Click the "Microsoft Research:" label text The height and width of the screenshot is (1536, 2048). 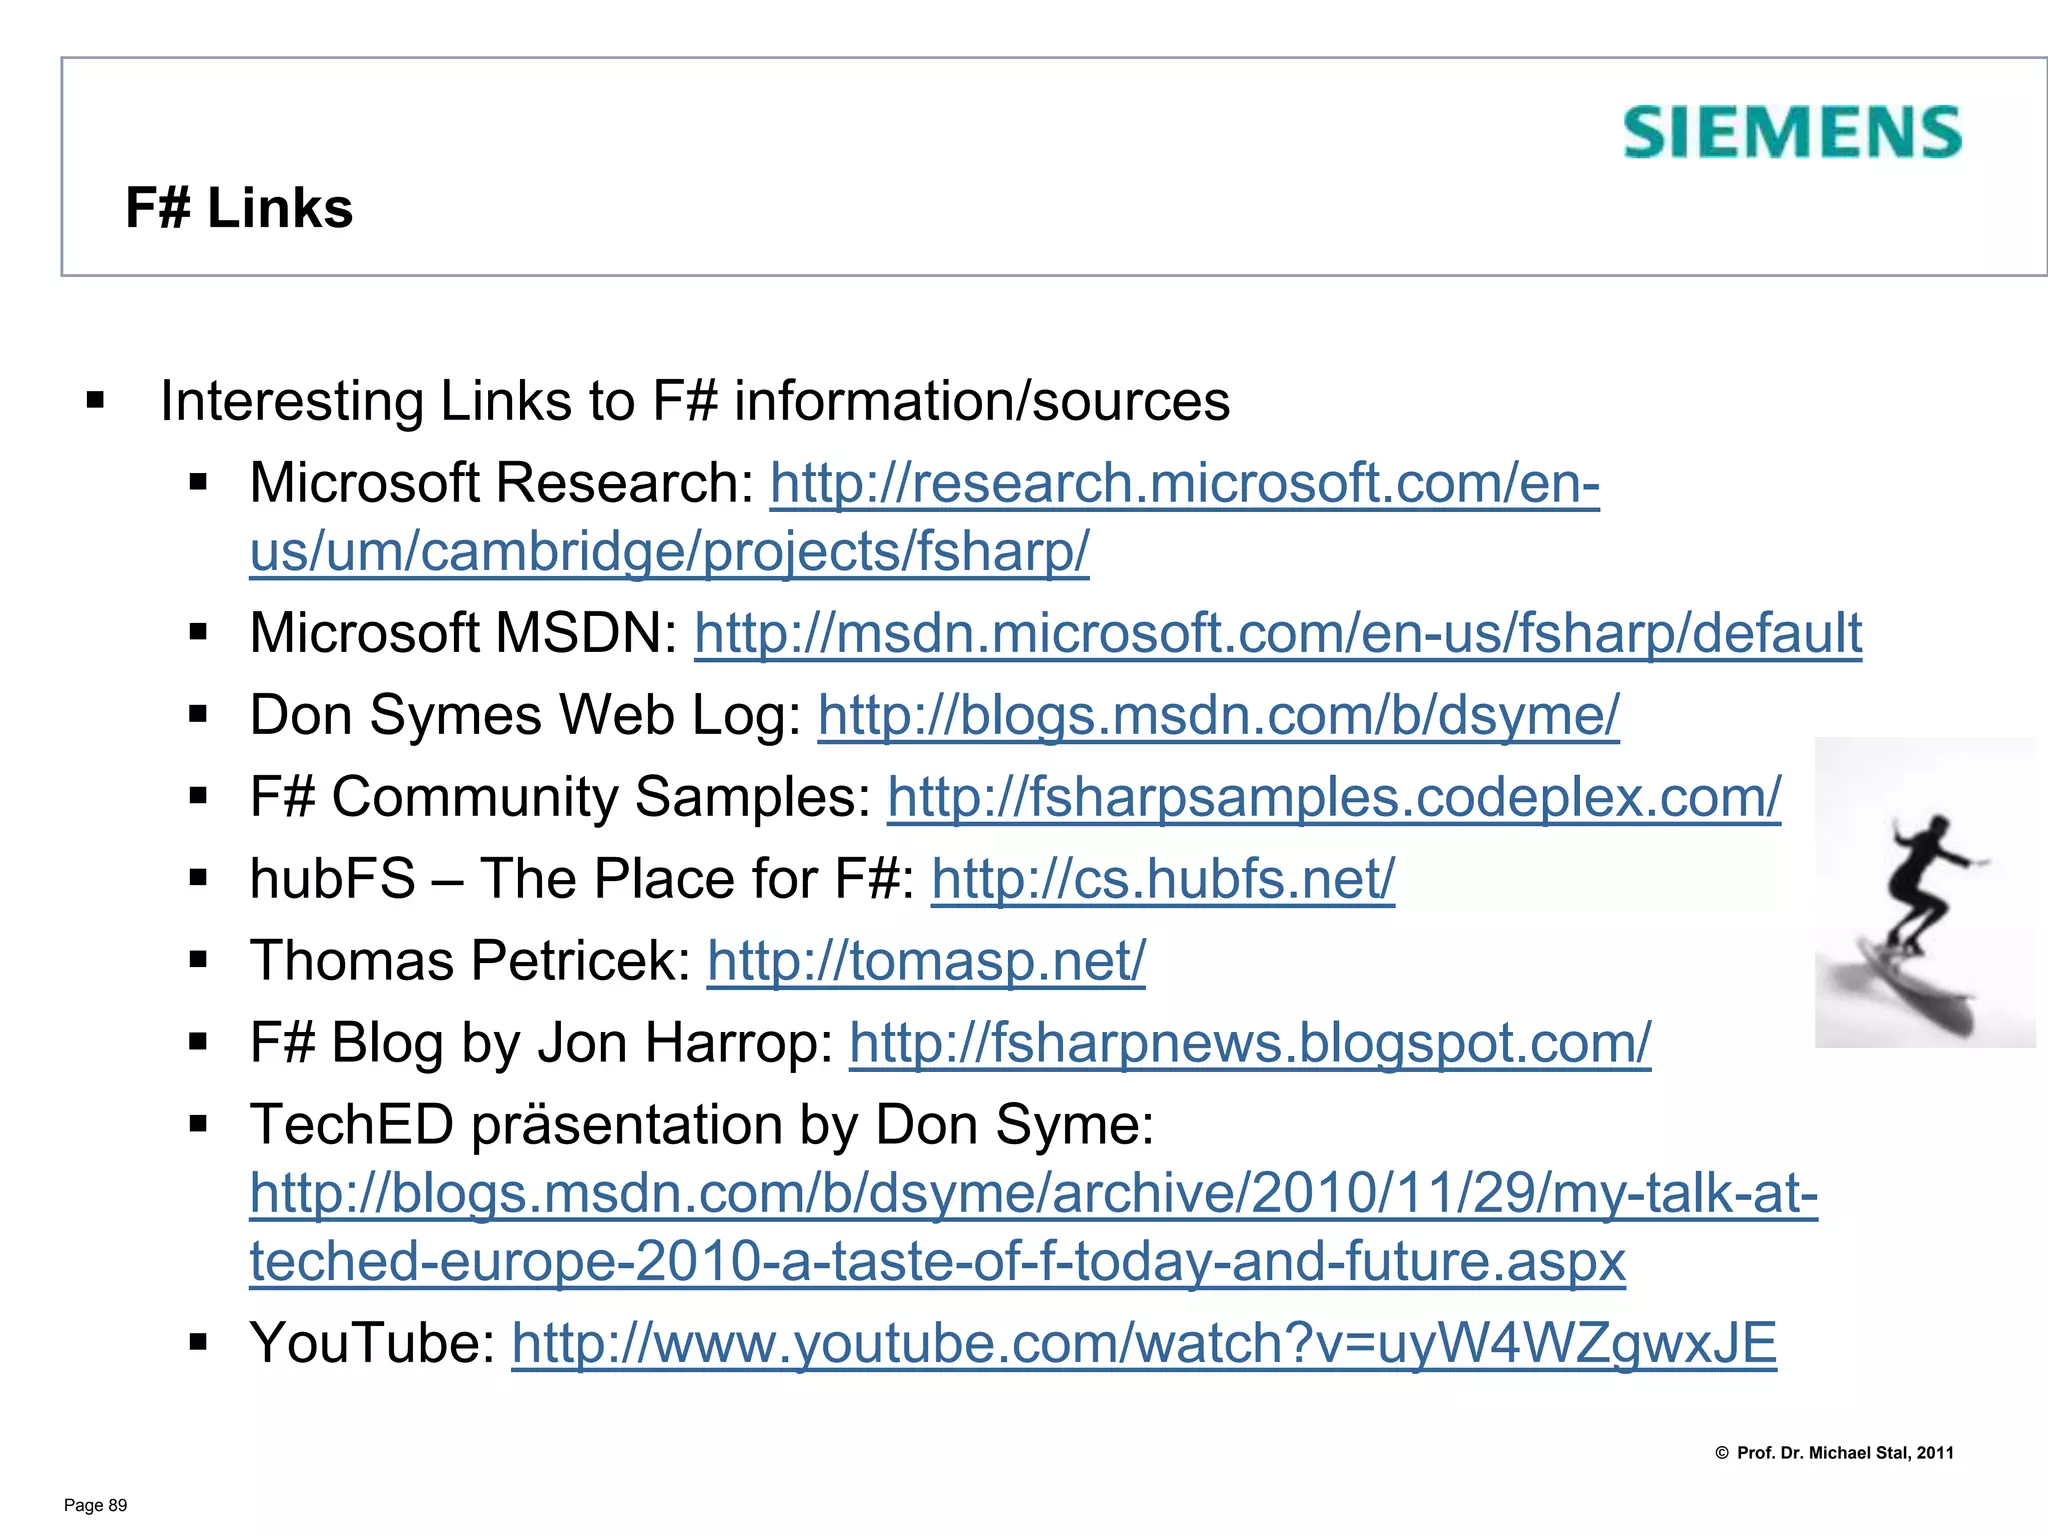pos(502,484)
